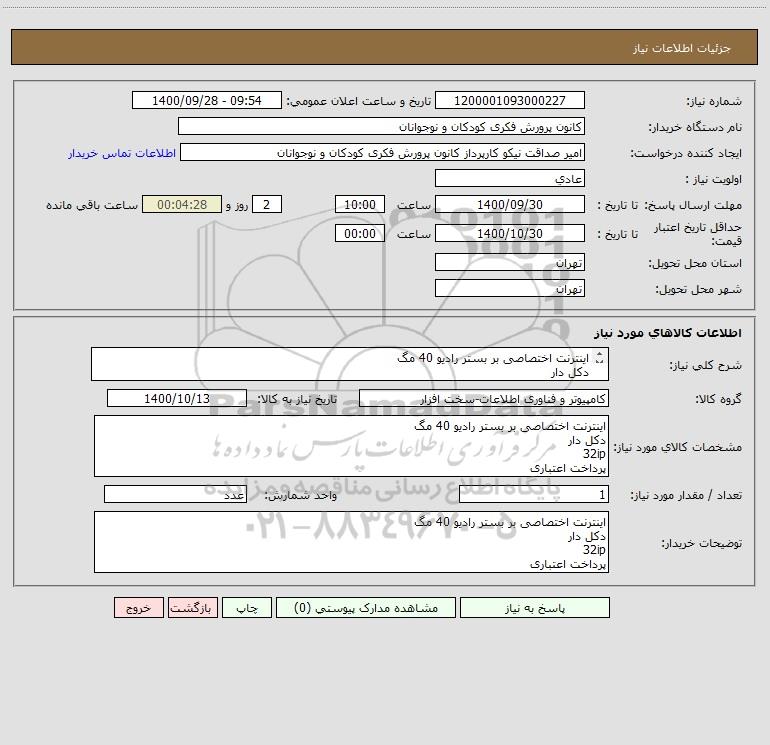
Task: Click the شهر محل تحویل field تهران
Action: [x=510, y=288]
